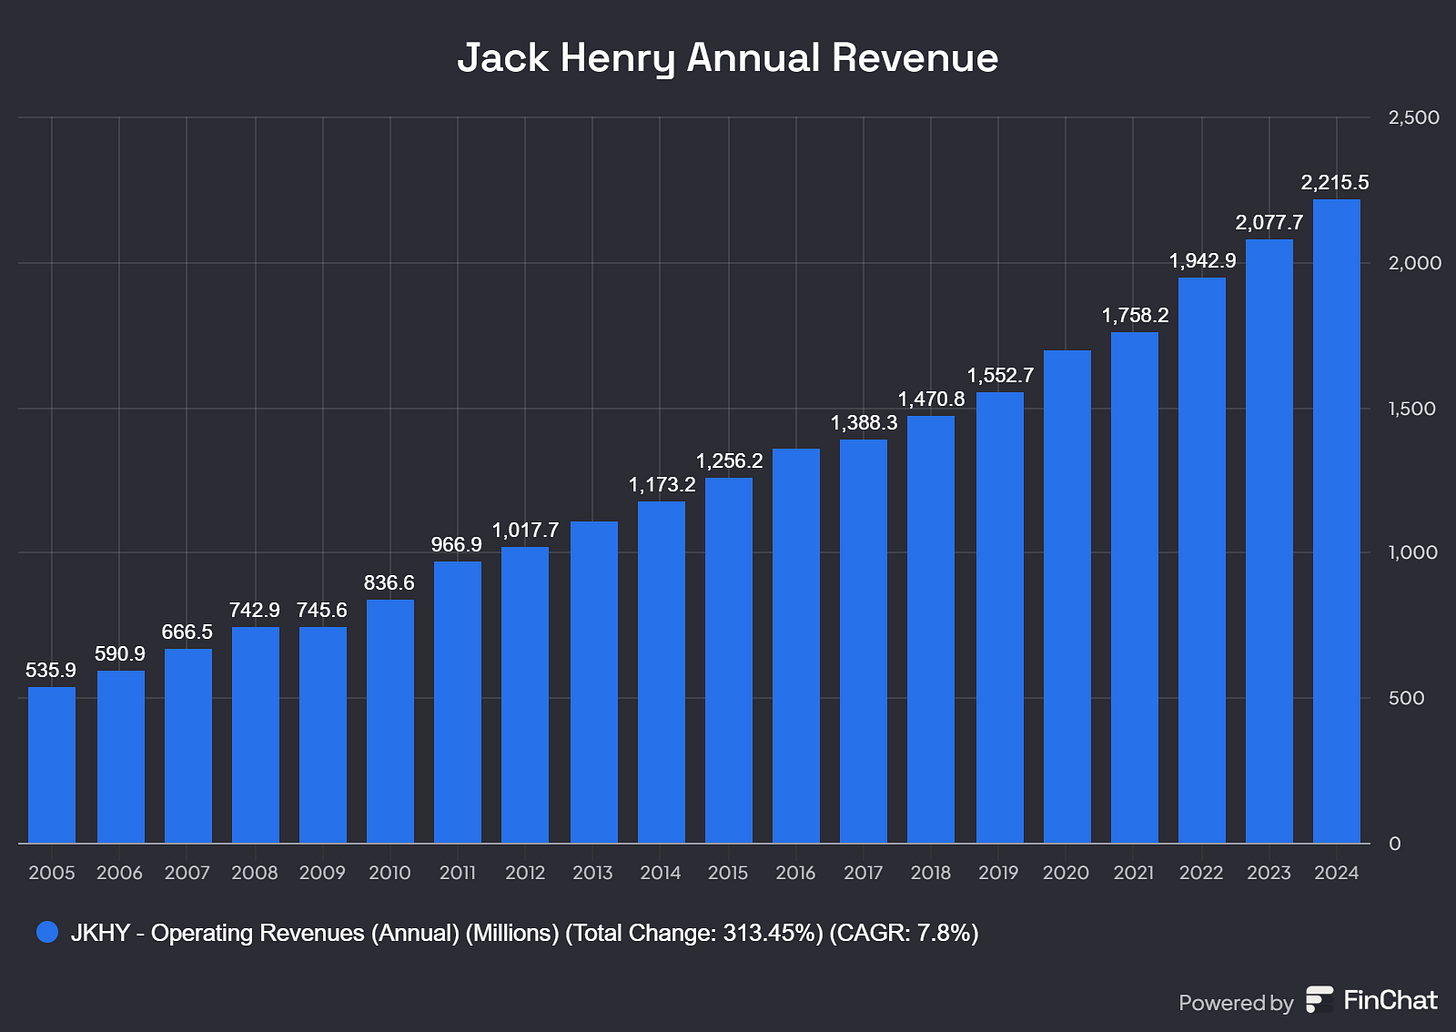This screenshot has height=1032, width=1456.
Task: Click the 1,256.2 data label
Action: [729, 461]
